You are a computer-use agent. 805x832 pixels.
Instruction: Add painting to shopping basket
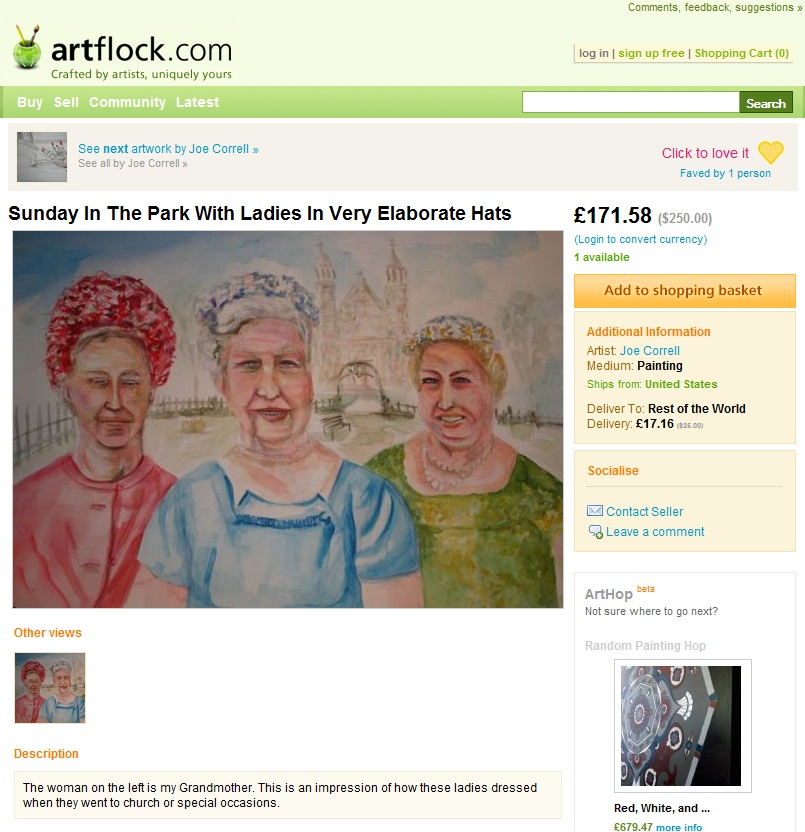(x=685, y=291)
